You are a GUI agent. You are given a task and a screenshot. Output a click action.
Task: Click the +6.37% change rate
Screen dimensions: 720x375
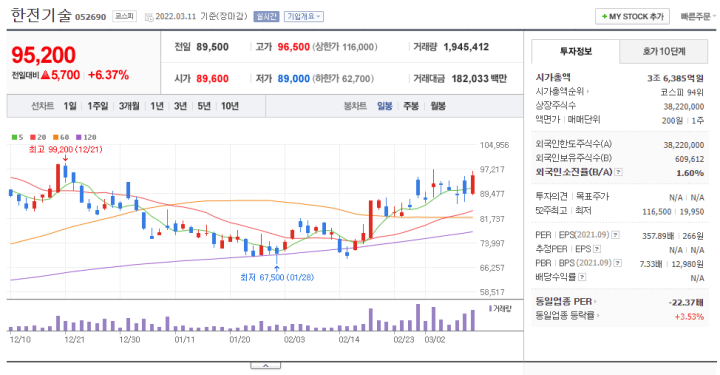pyautogui.click(x=108, y=75)
